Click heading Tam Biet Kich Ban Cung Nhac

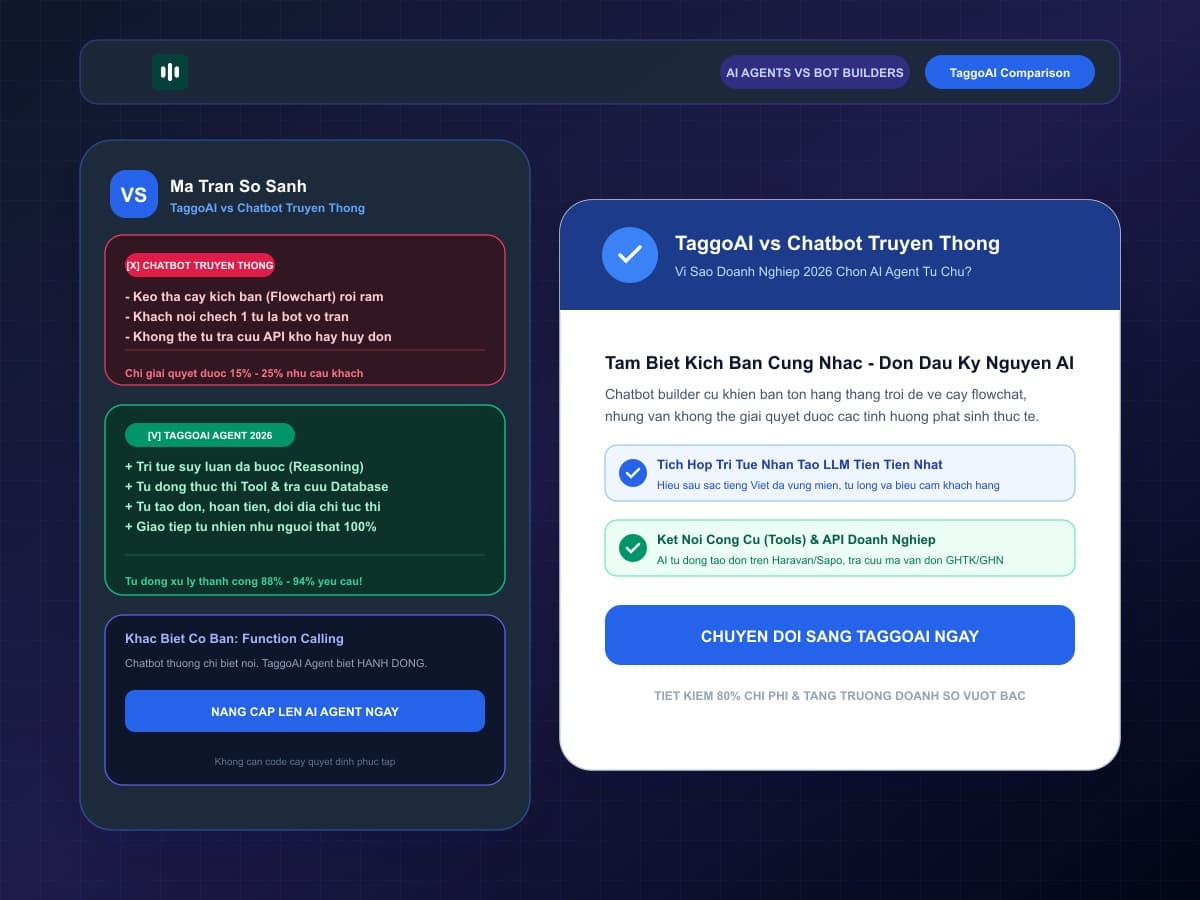[840, 363]
